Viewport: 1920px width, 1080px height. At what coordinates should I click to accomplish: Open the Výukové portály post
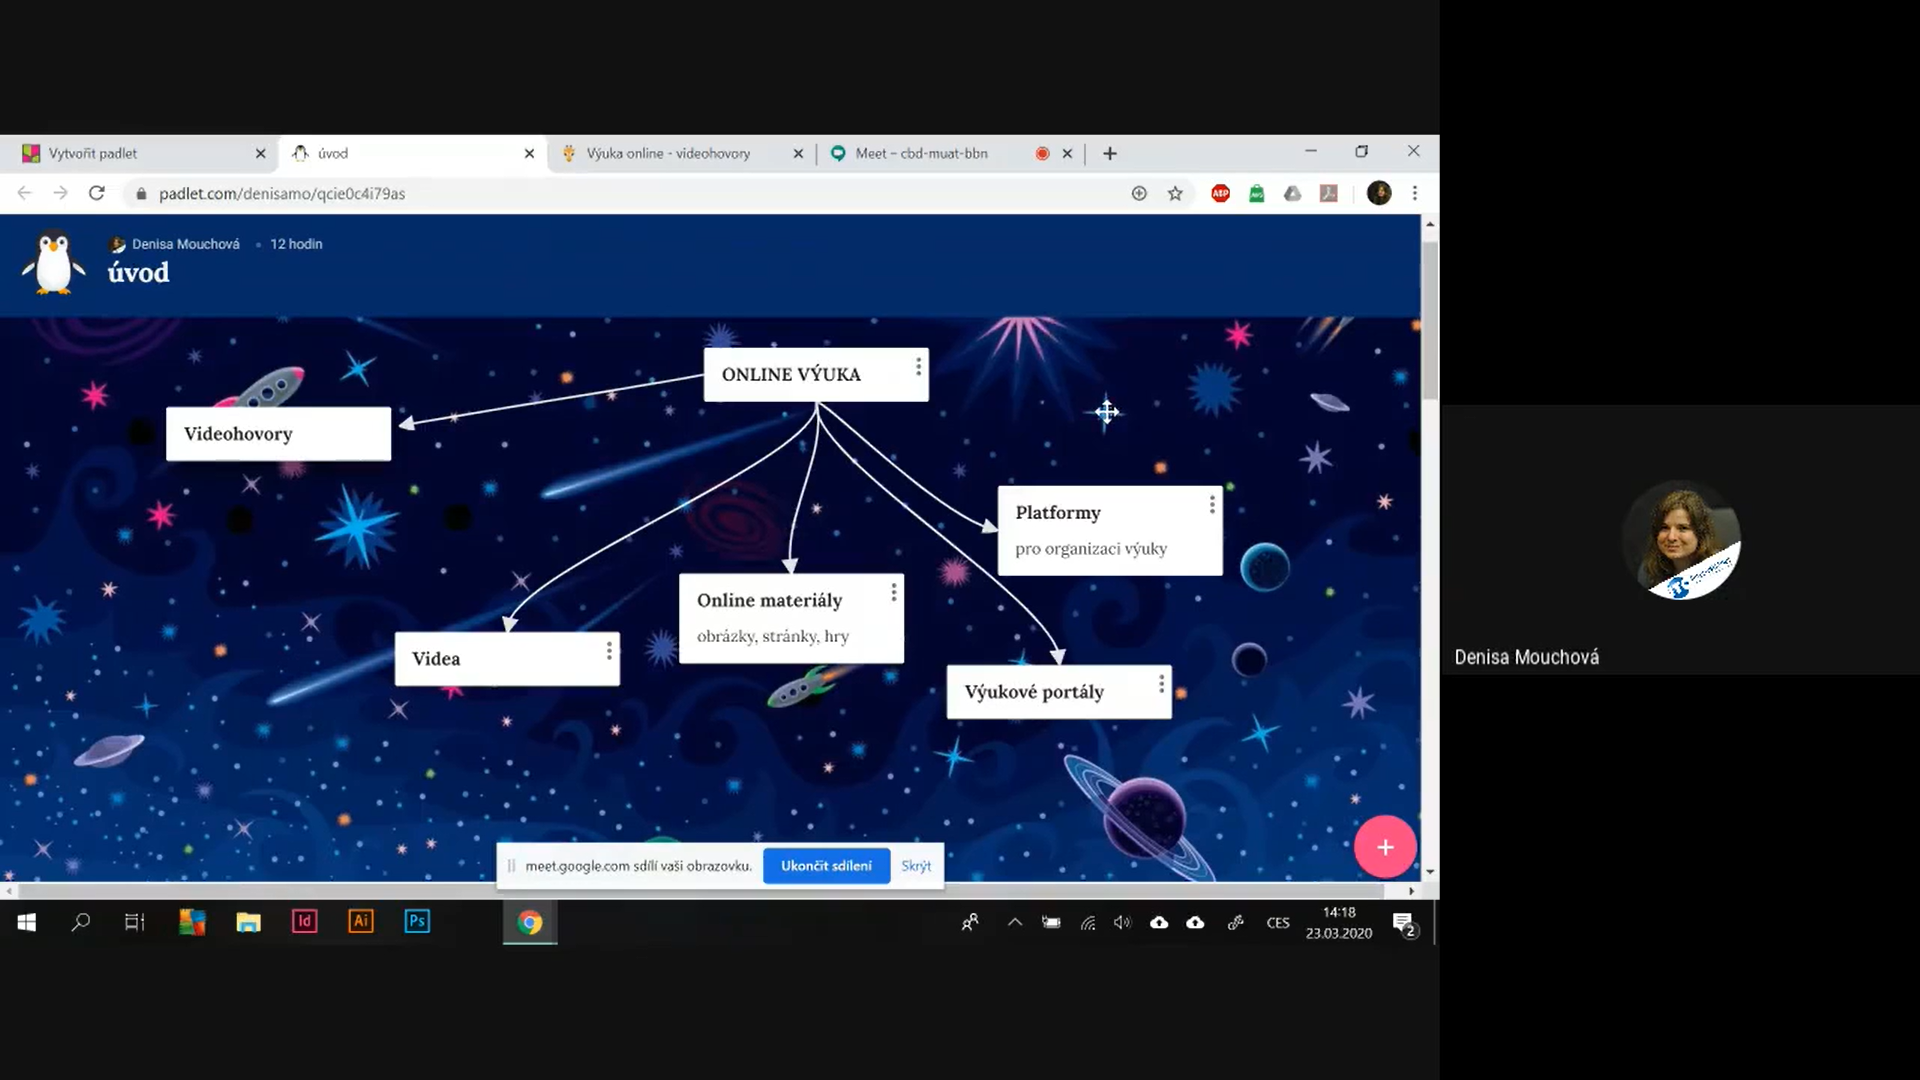click(x=1059, y=692)
